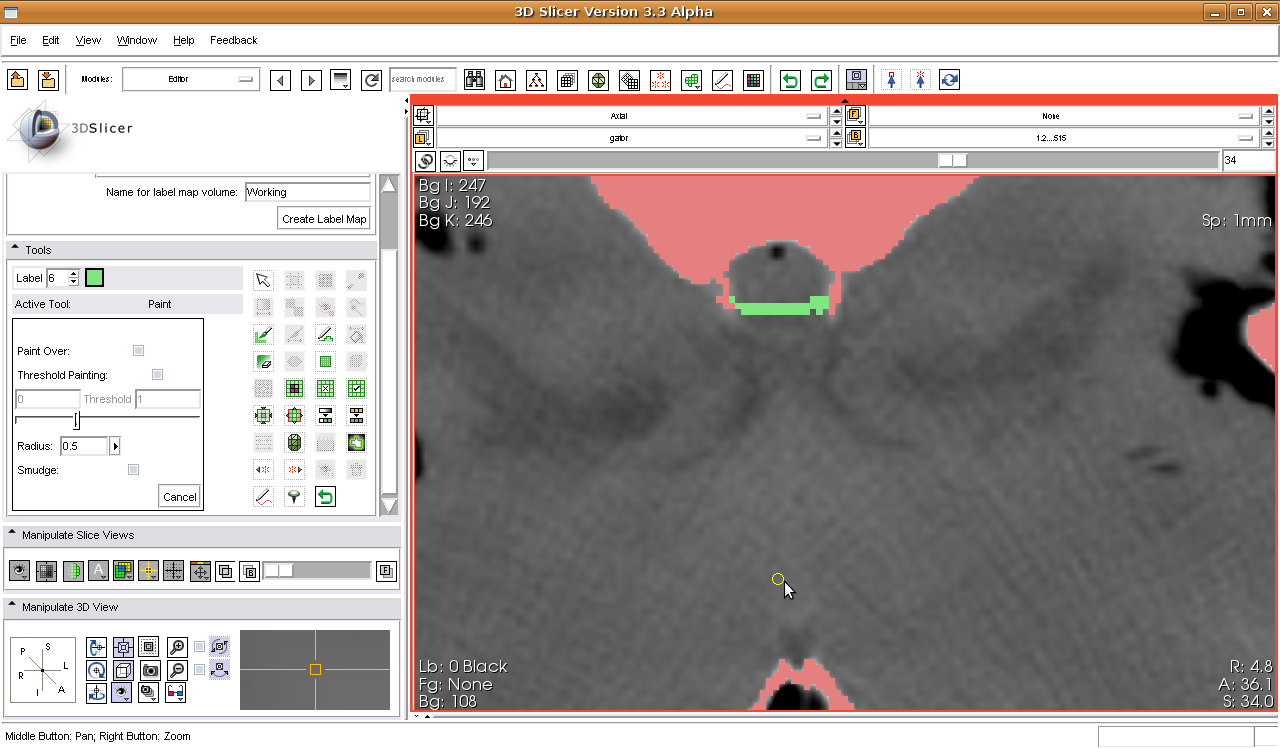Click the camera screenshot icon in 3D View
This screenshot has height=748, width=1280.
tap(150, 670)
